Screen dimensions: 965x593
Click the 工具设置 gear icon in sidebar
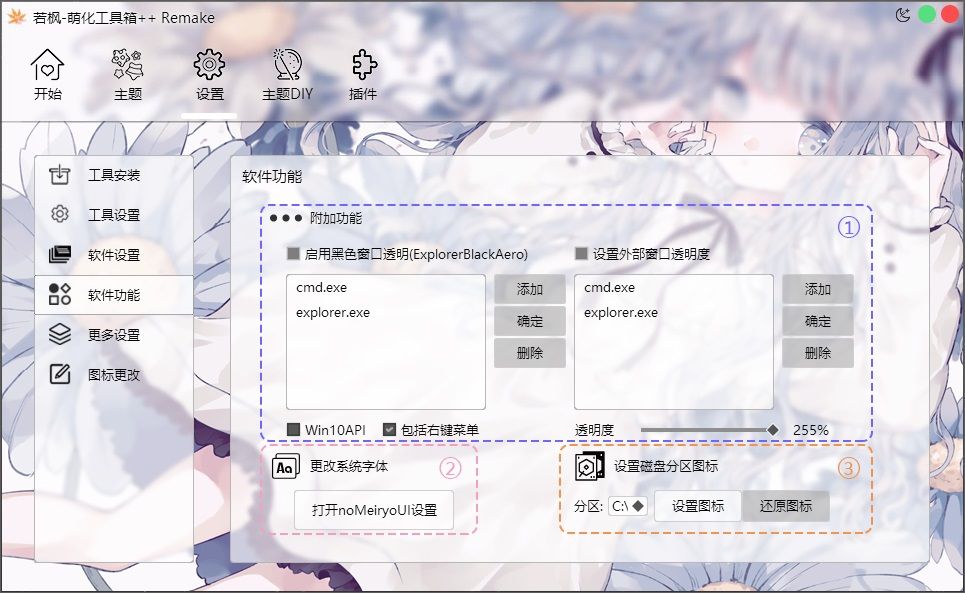60,214
